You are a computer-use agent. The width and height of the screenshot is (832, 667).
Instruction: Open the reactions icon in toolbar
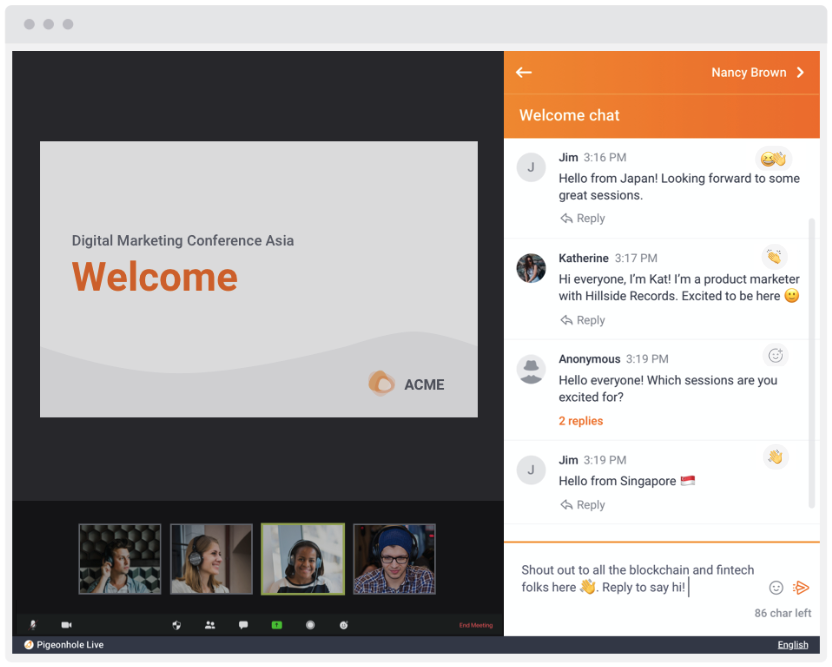[344, 625]
